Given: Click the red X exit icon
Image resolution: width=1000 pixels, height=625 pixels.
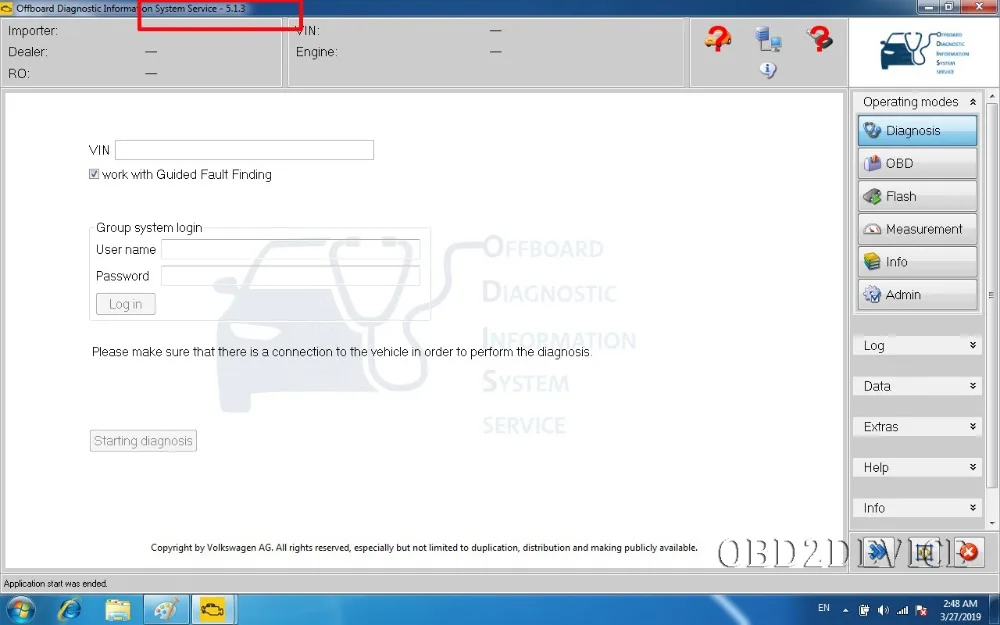Looking at the screenshot, I should pyautogui.click(x=968, y=552).
